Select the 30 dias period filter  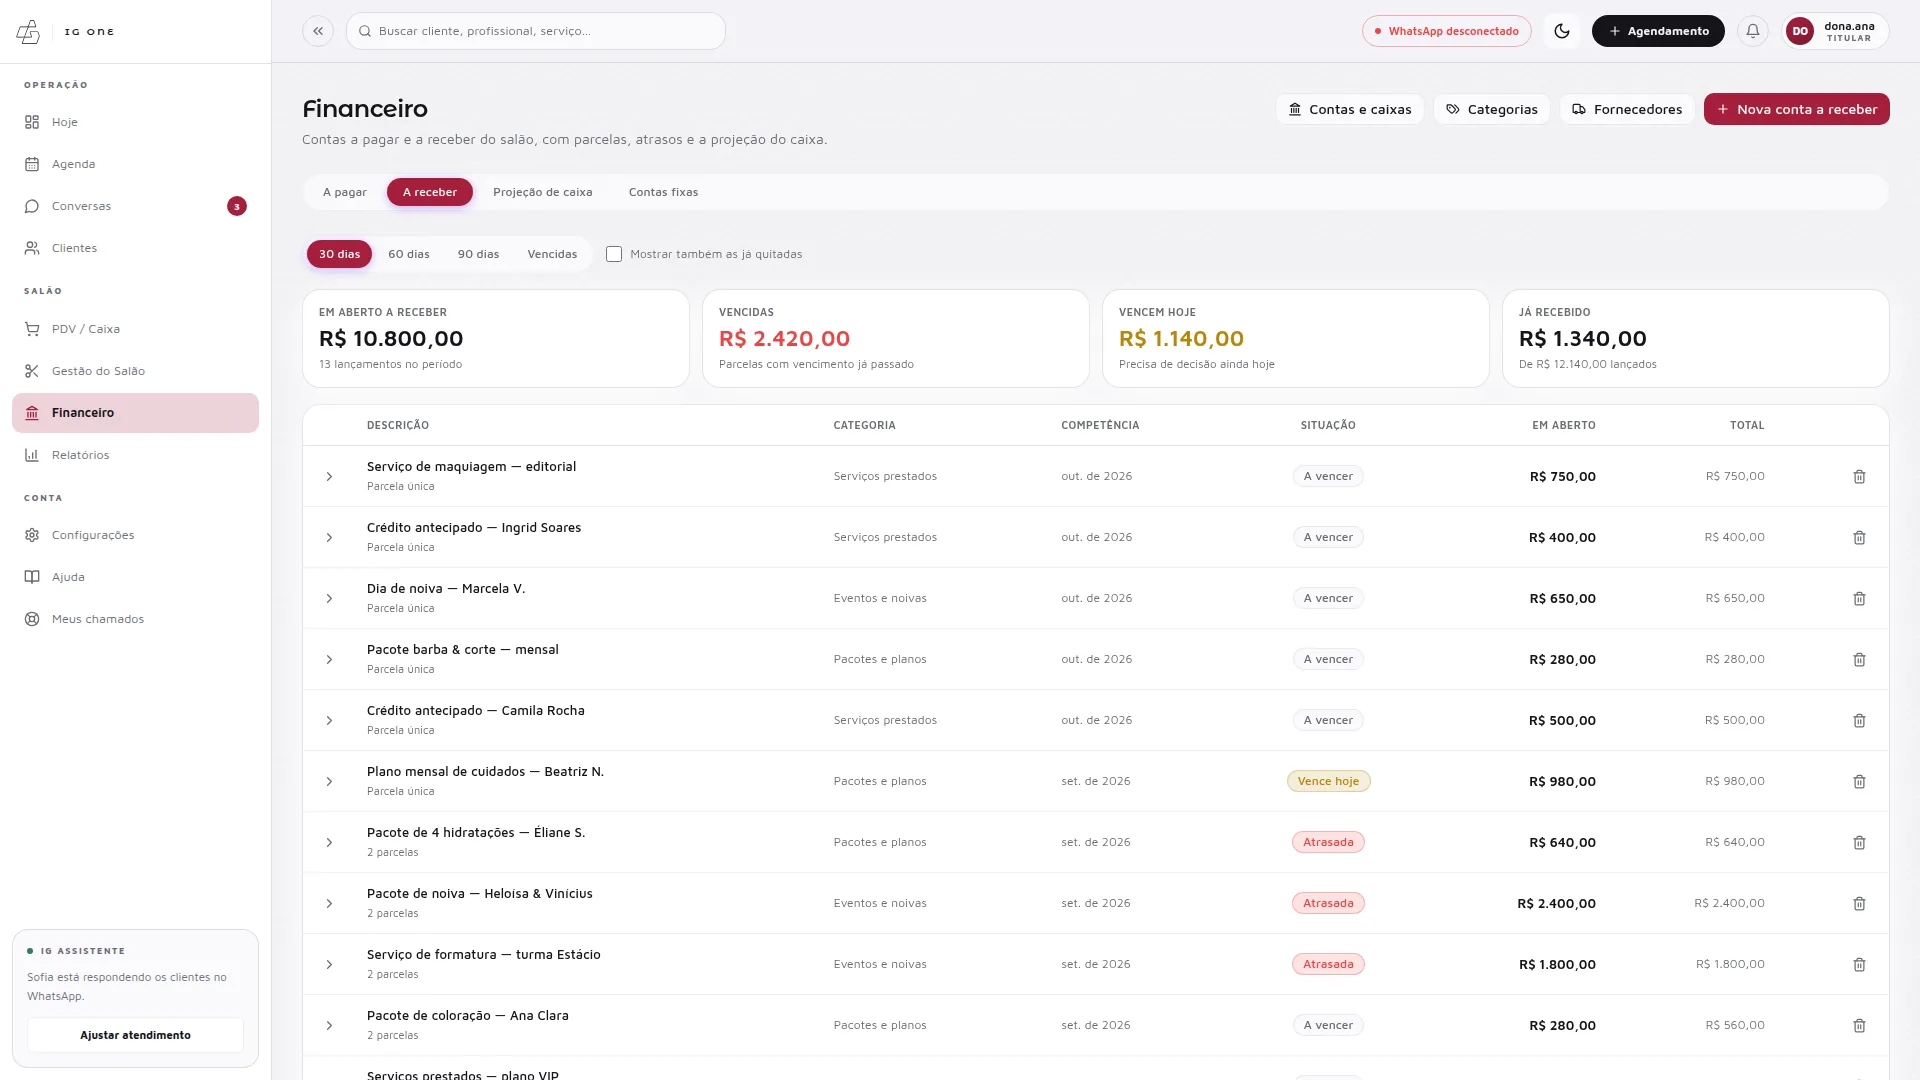tap(339, 254)
